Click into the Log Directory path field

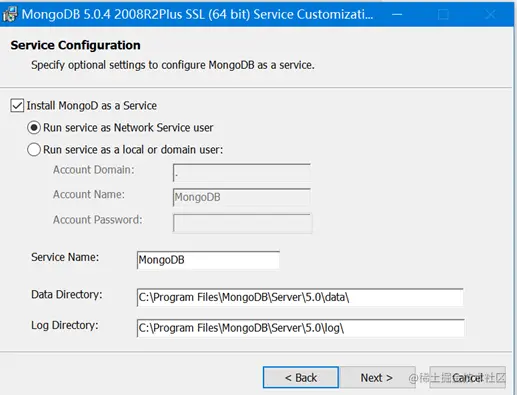(x=300, y=328)
